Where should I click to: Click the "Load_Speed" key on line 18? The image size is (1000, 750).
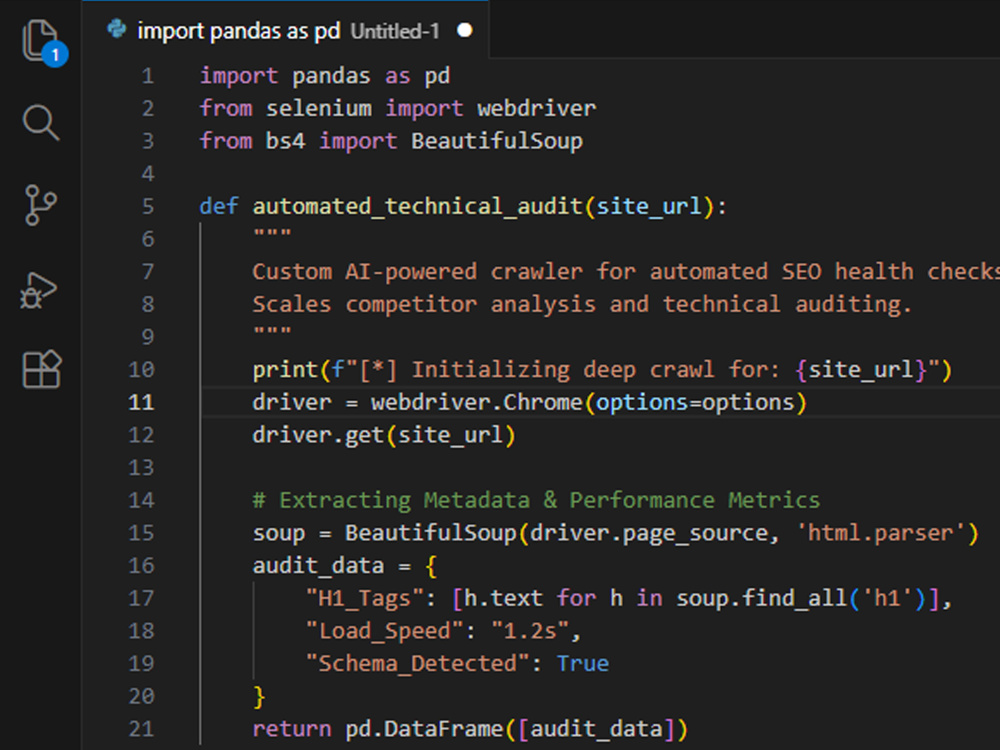coord(385,631)
